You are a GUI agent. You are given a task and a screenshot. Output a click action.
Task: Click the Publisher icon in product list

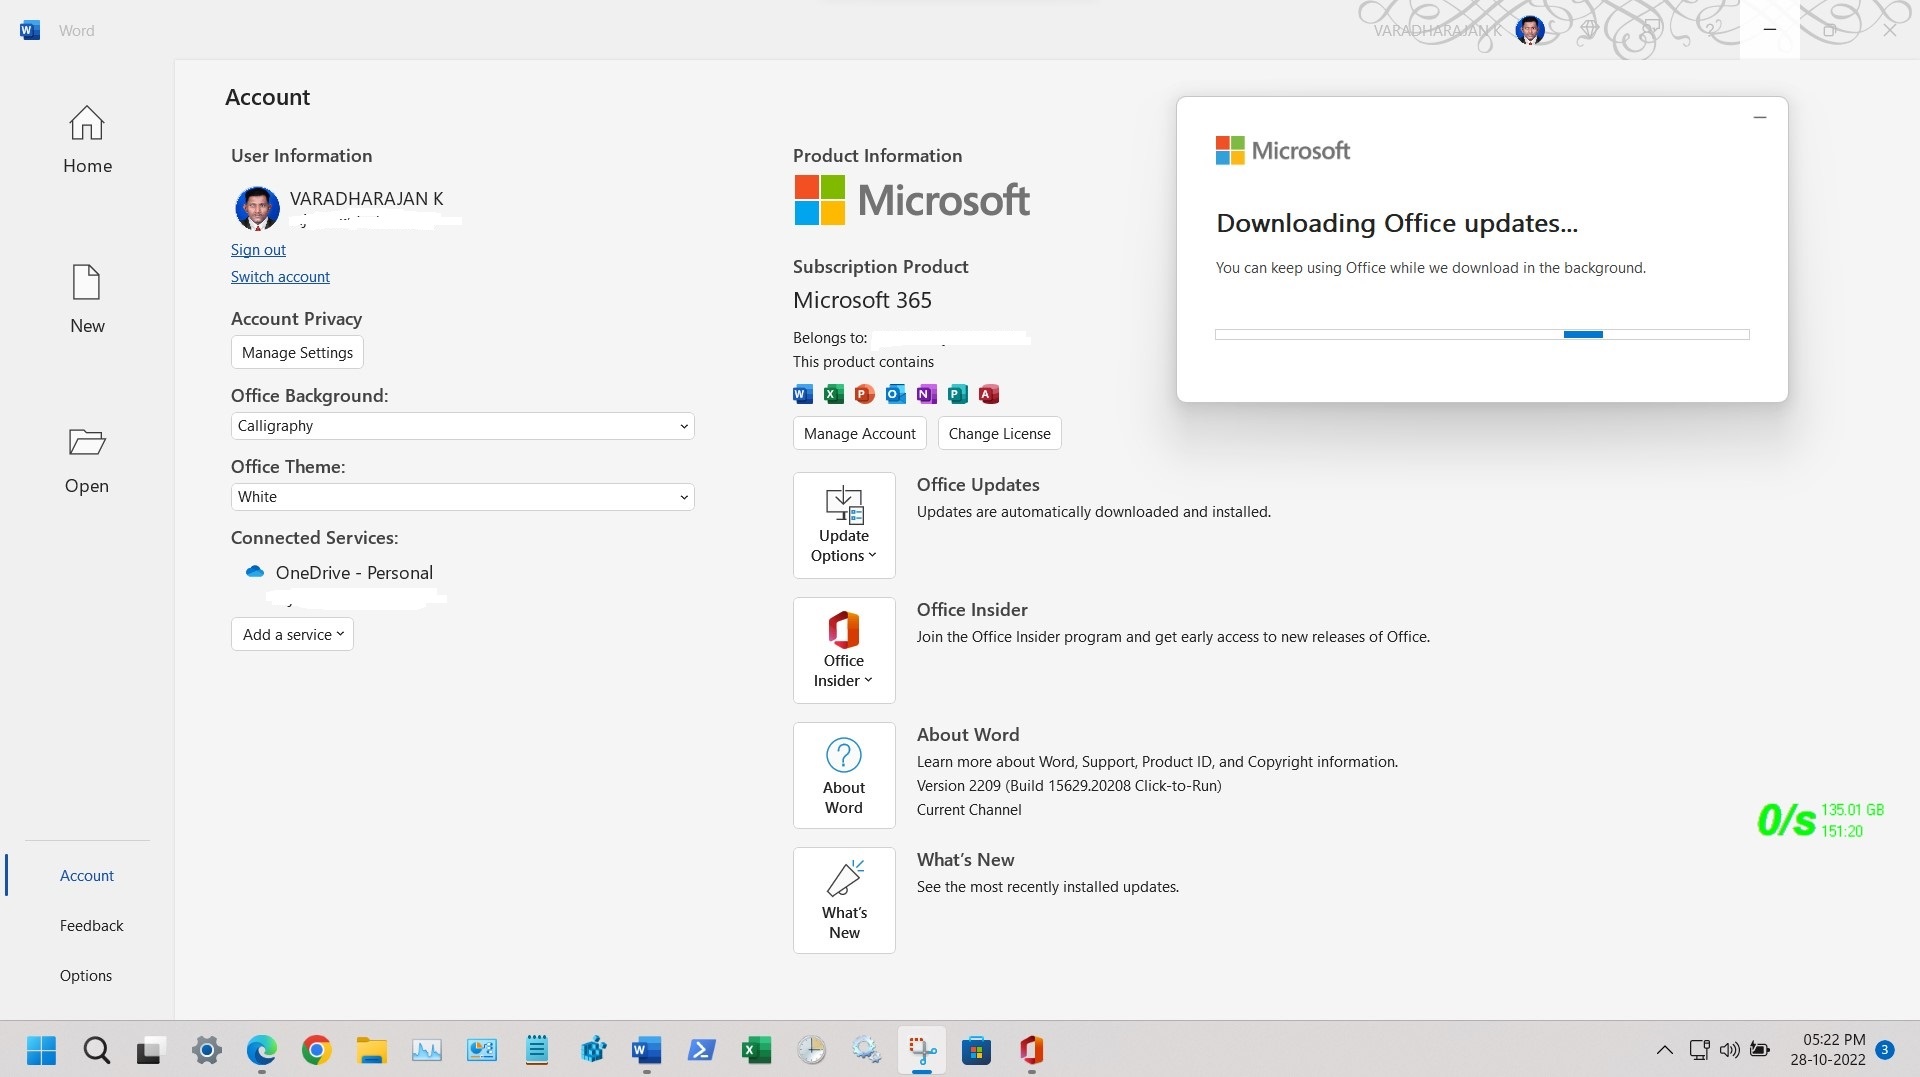coord(958,394)
